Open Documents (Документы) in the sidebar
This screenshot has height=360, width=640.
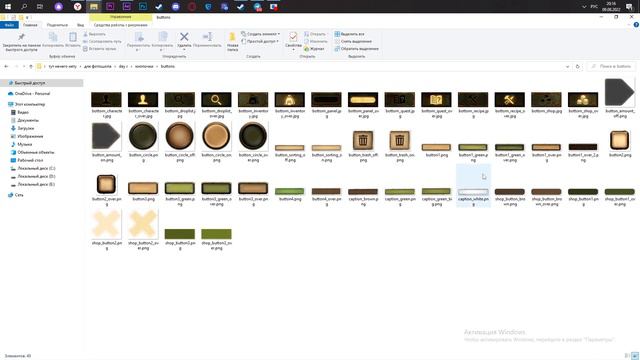(x=28, y=120)
